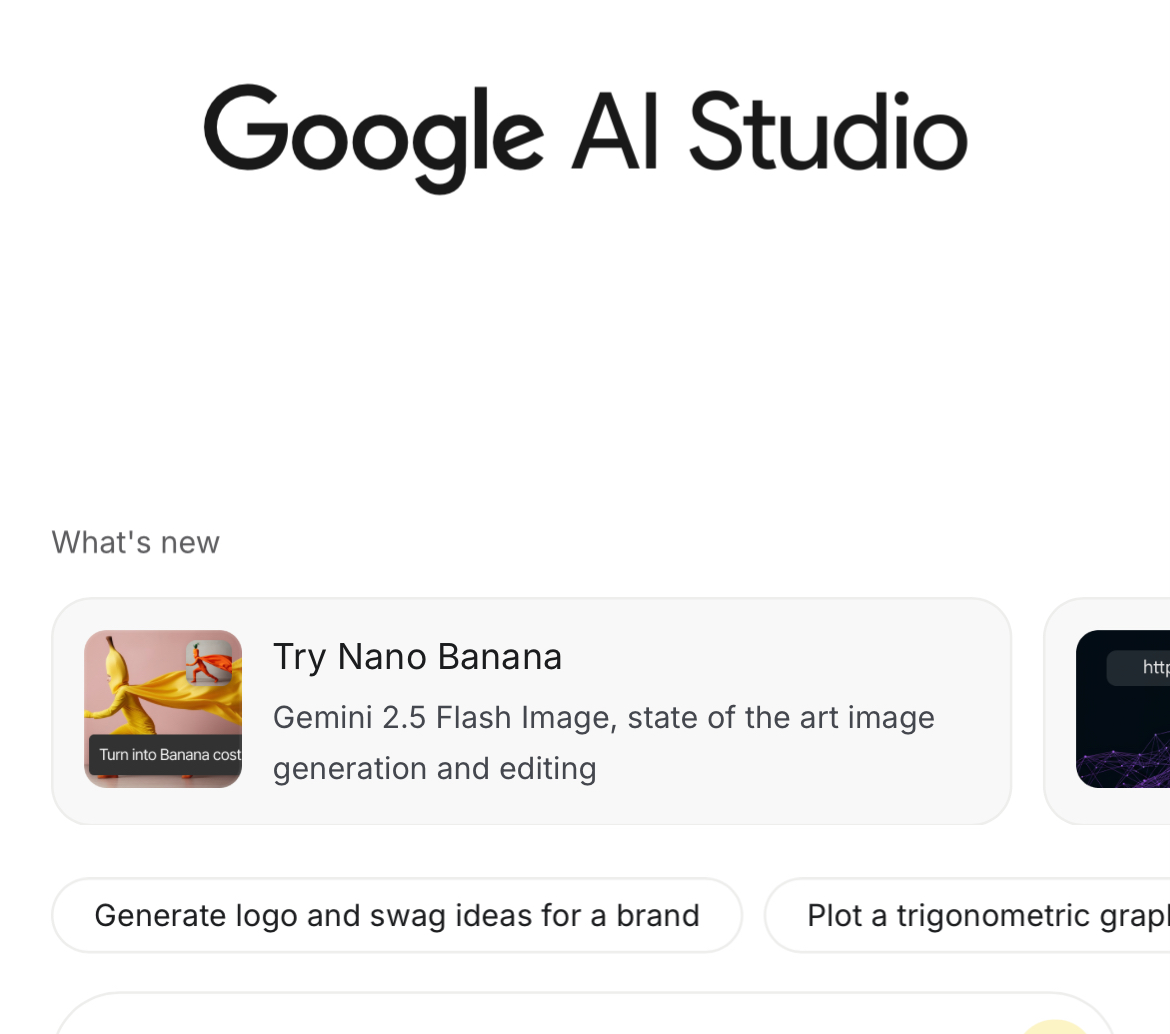Click the 'http' URL bar in the dark thumbnail
Image resolution: width=1170 pixels, height=1034 pixels.
(x=1140, y=667)
